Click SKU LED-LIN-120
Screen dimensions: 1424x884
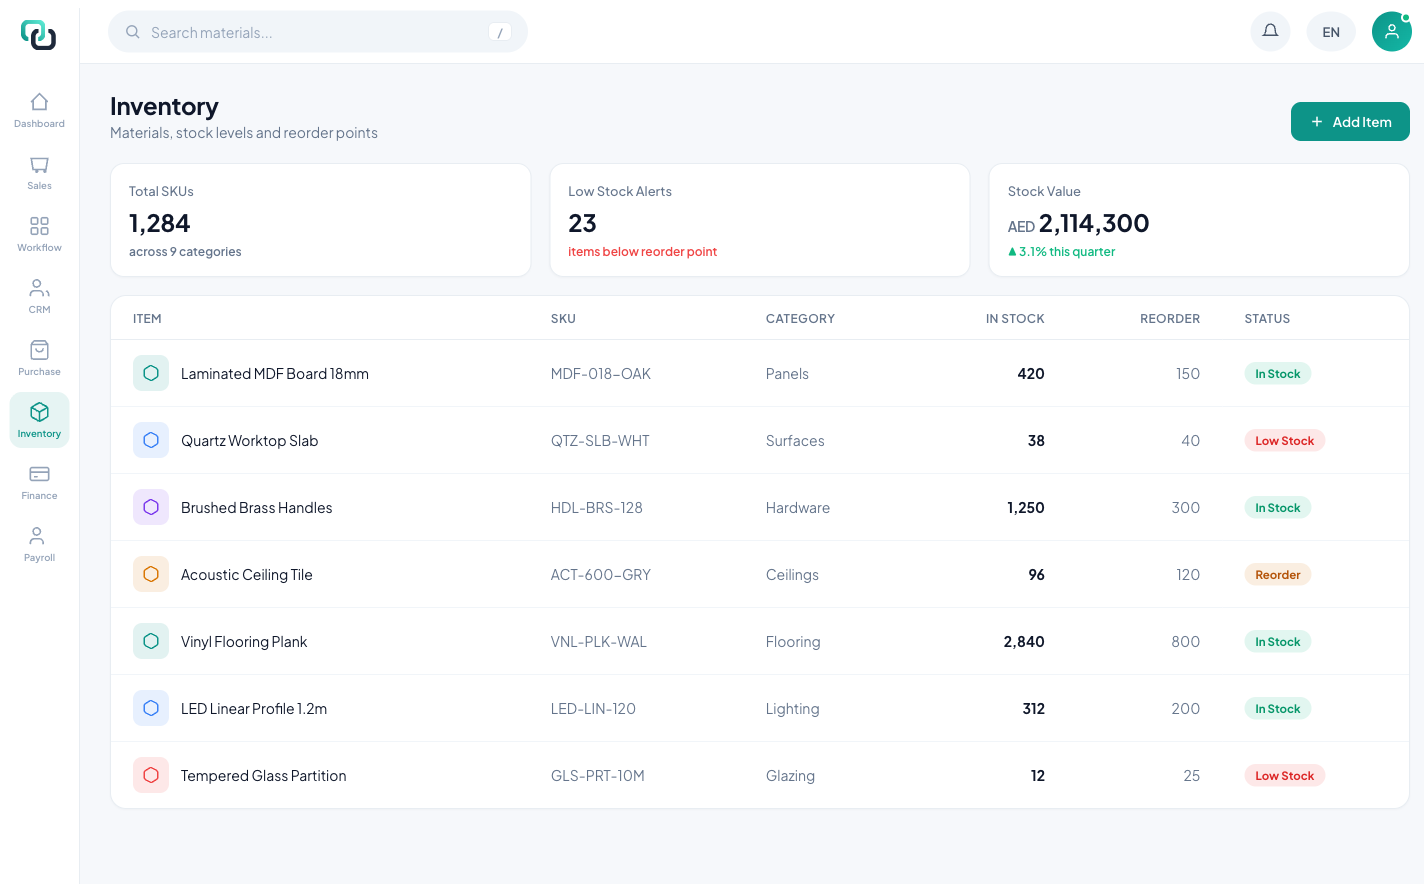pos(593,709)
